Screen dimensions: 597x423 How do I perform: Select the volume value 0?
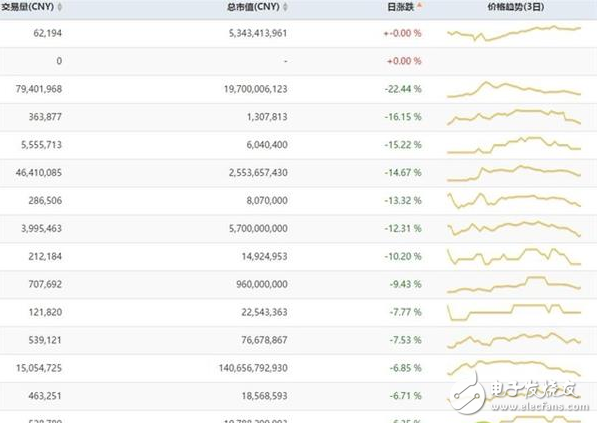coord(59,61)
